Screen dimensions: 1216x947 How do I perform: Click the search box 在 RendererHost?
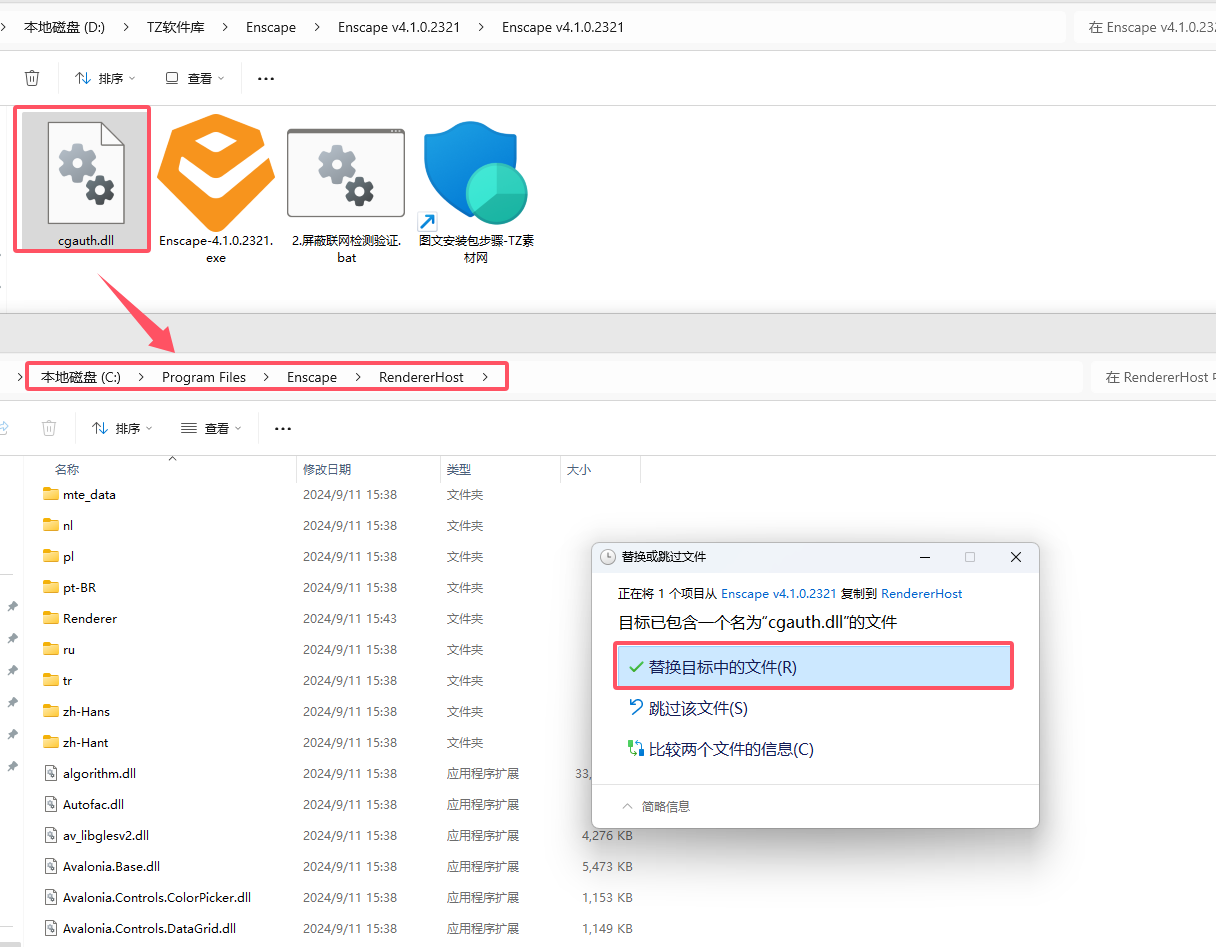point(1151,377)
